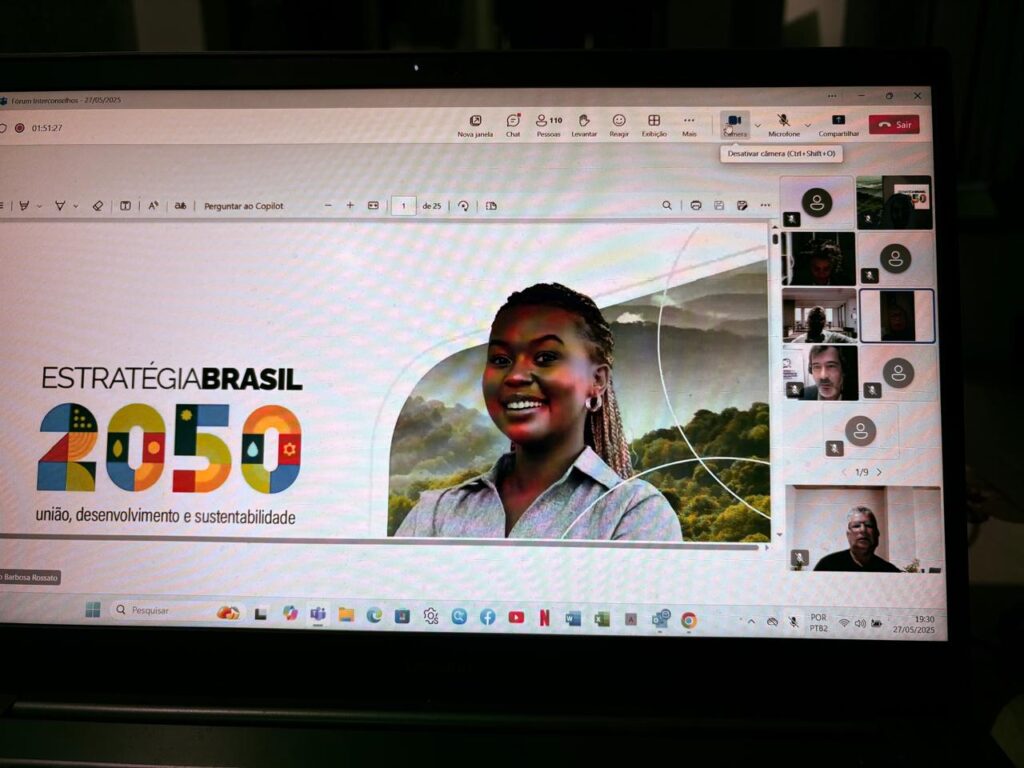This screenshot has width=1024, height=768.
Task: Save the PDF document
Action: (x=719, y=205)
